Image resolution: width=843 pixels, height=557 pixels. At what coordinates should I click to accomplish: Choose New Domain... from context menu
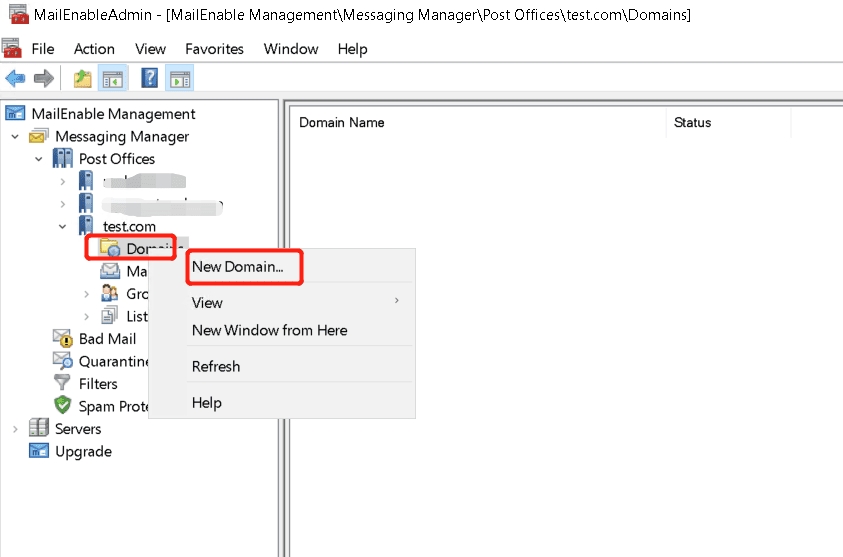(x=238, y=267)
